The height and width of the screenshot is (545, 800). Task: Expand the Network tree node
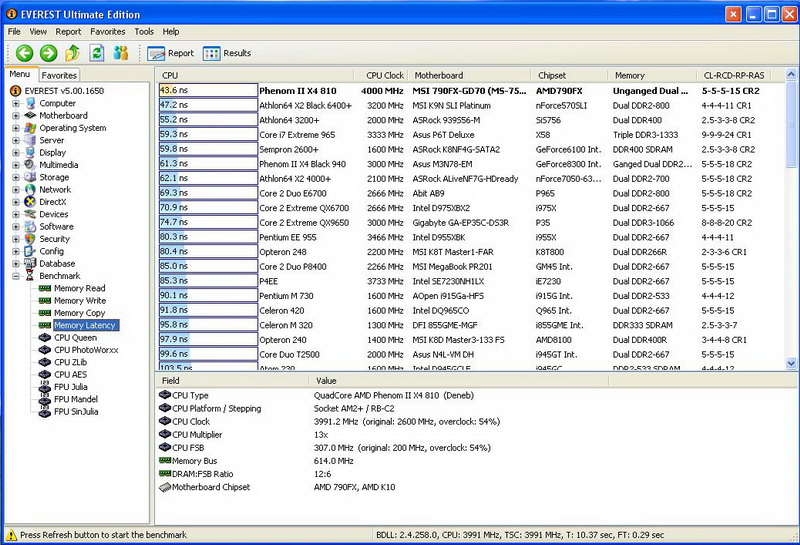click(x=16, y=189)
